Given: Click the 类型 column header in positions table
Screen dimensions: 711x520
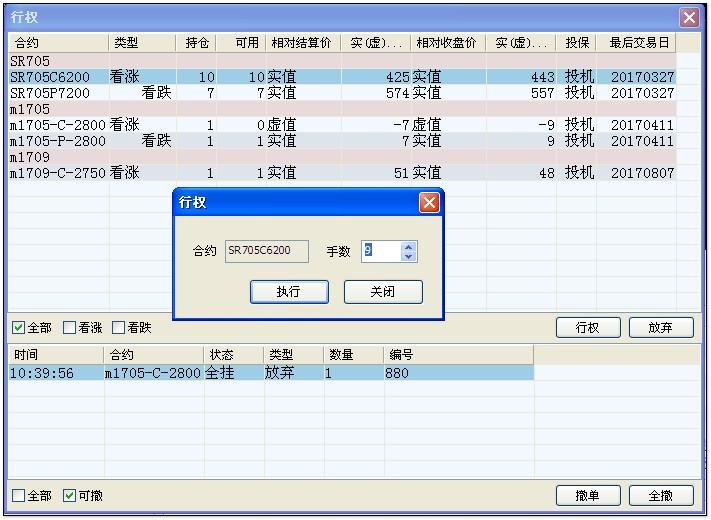Looking at the screenshot, I should click(x=142, y=43).
